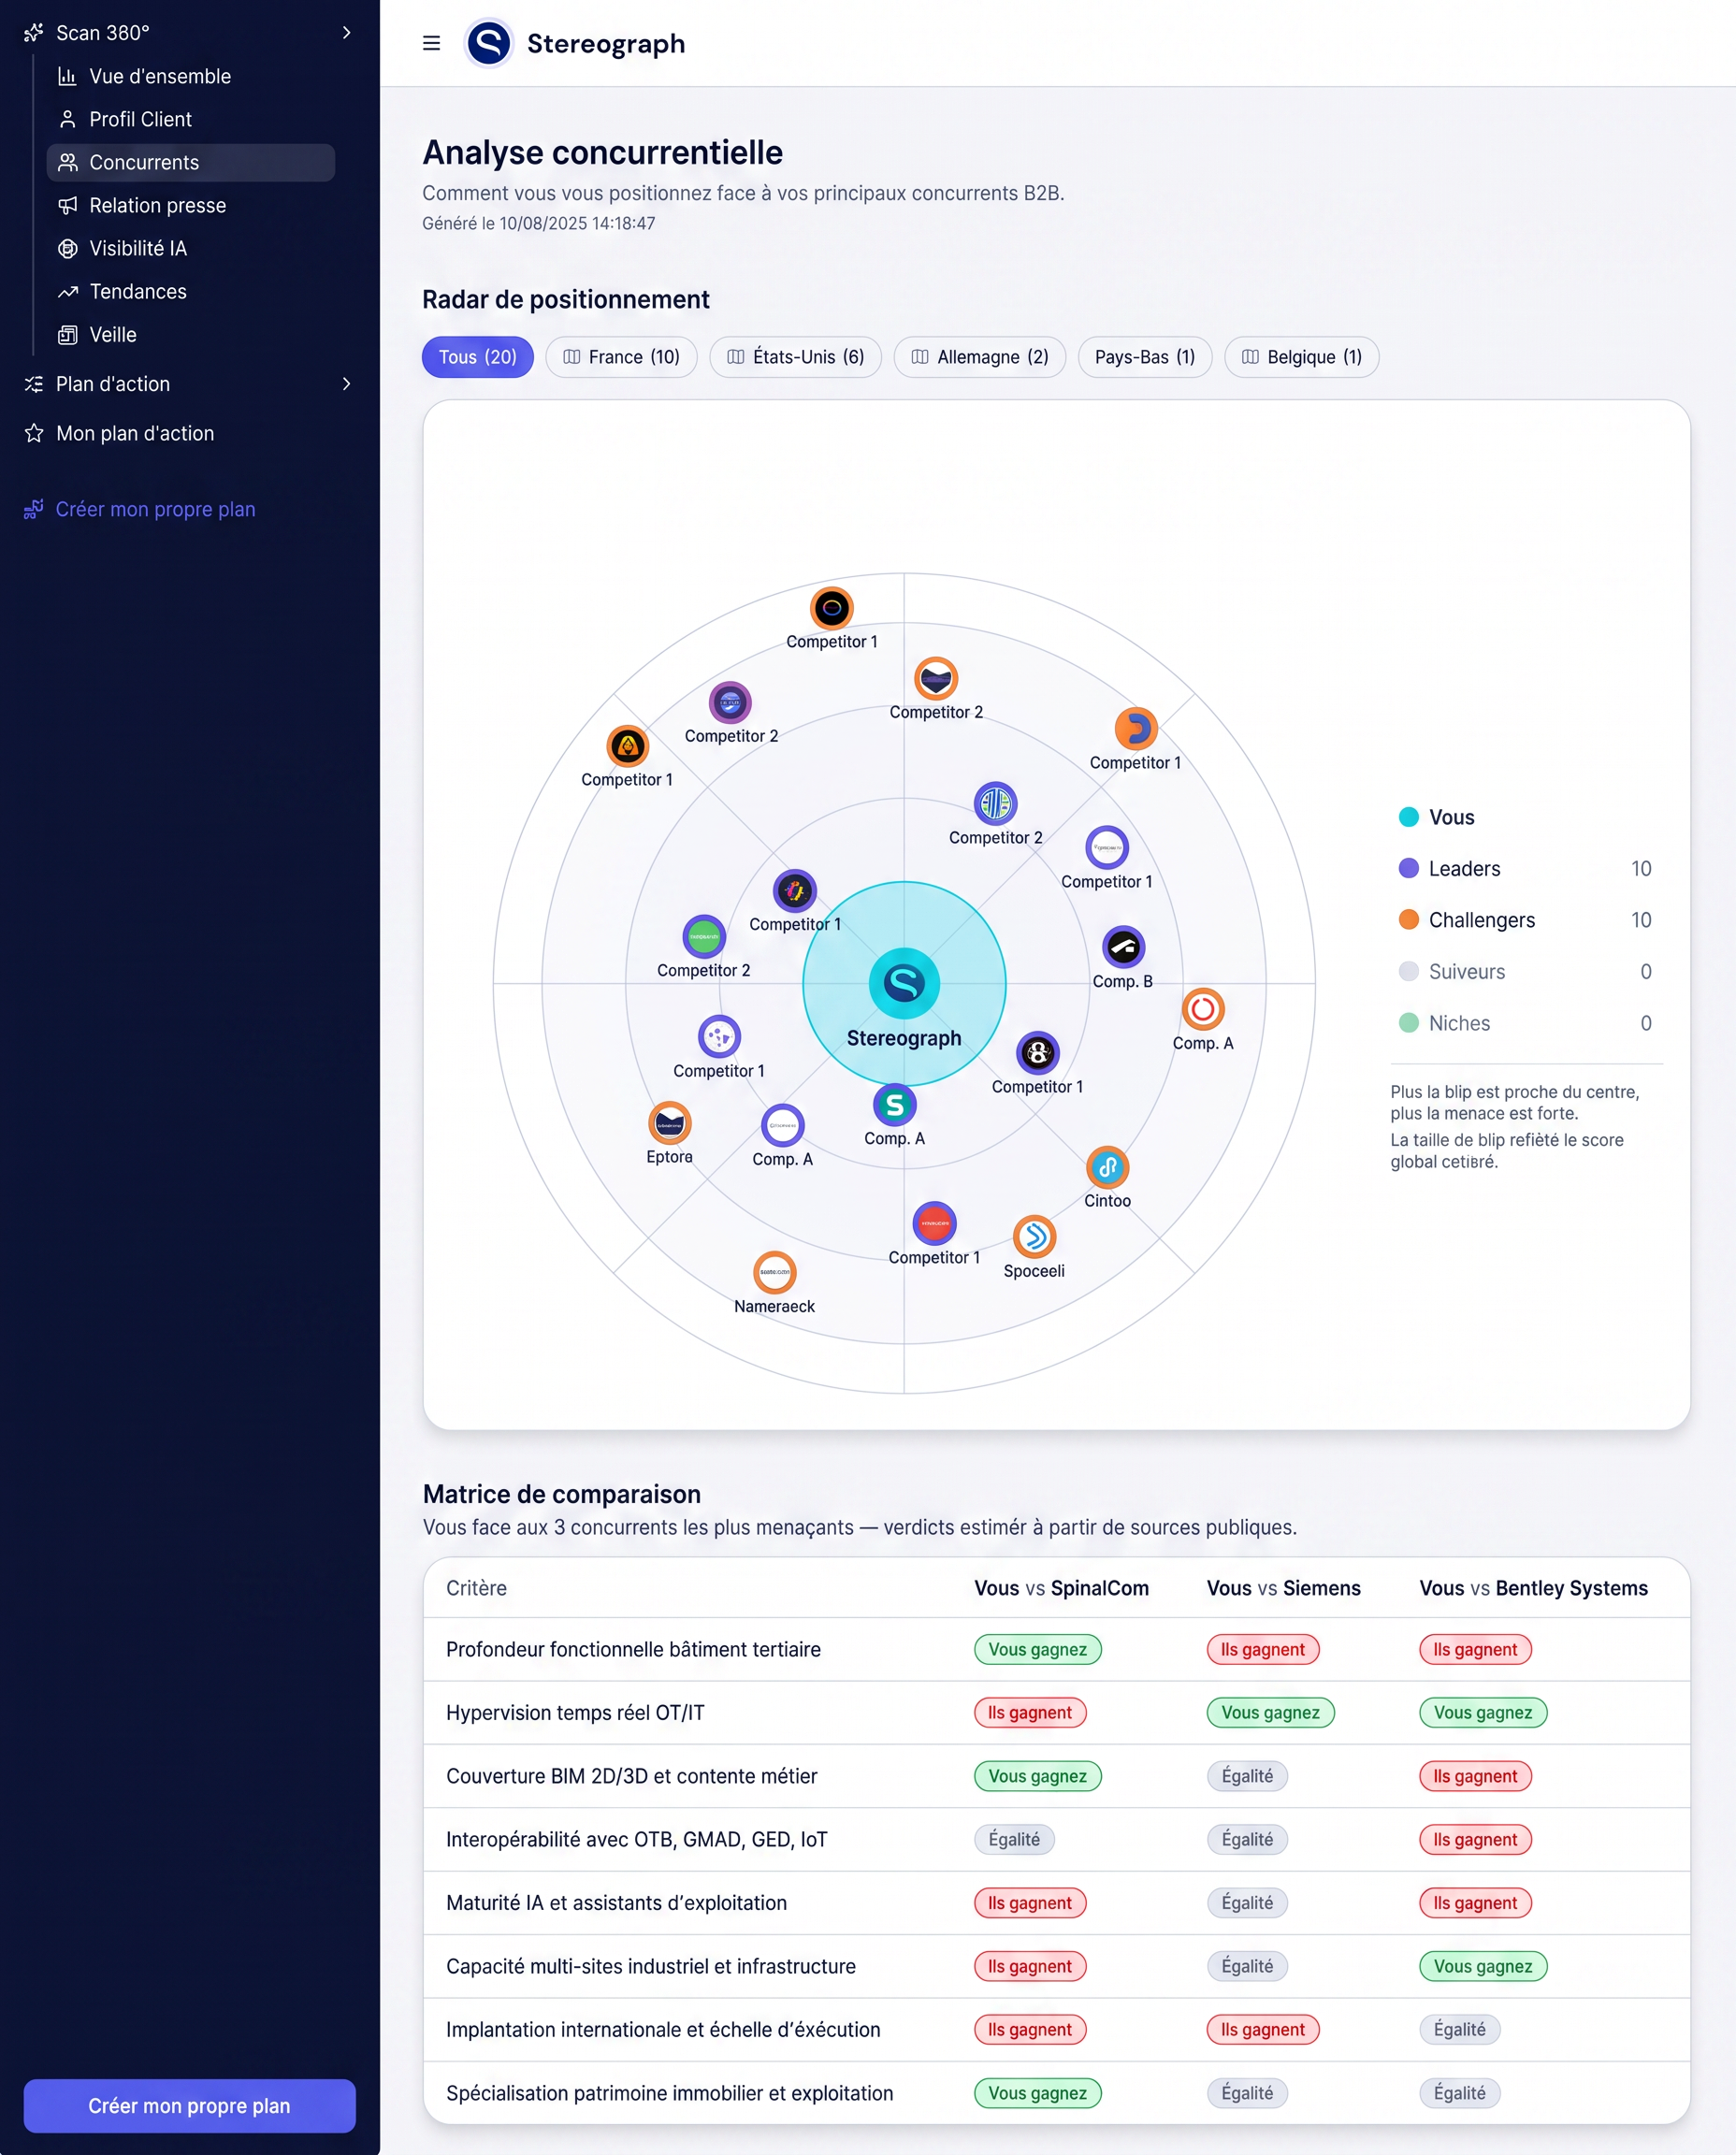Image resolution: width=1736 pixels, height=2155 pixels.
Task: Filter radar by Pays-Bas (1)
Action: [x=1144, y=357]
